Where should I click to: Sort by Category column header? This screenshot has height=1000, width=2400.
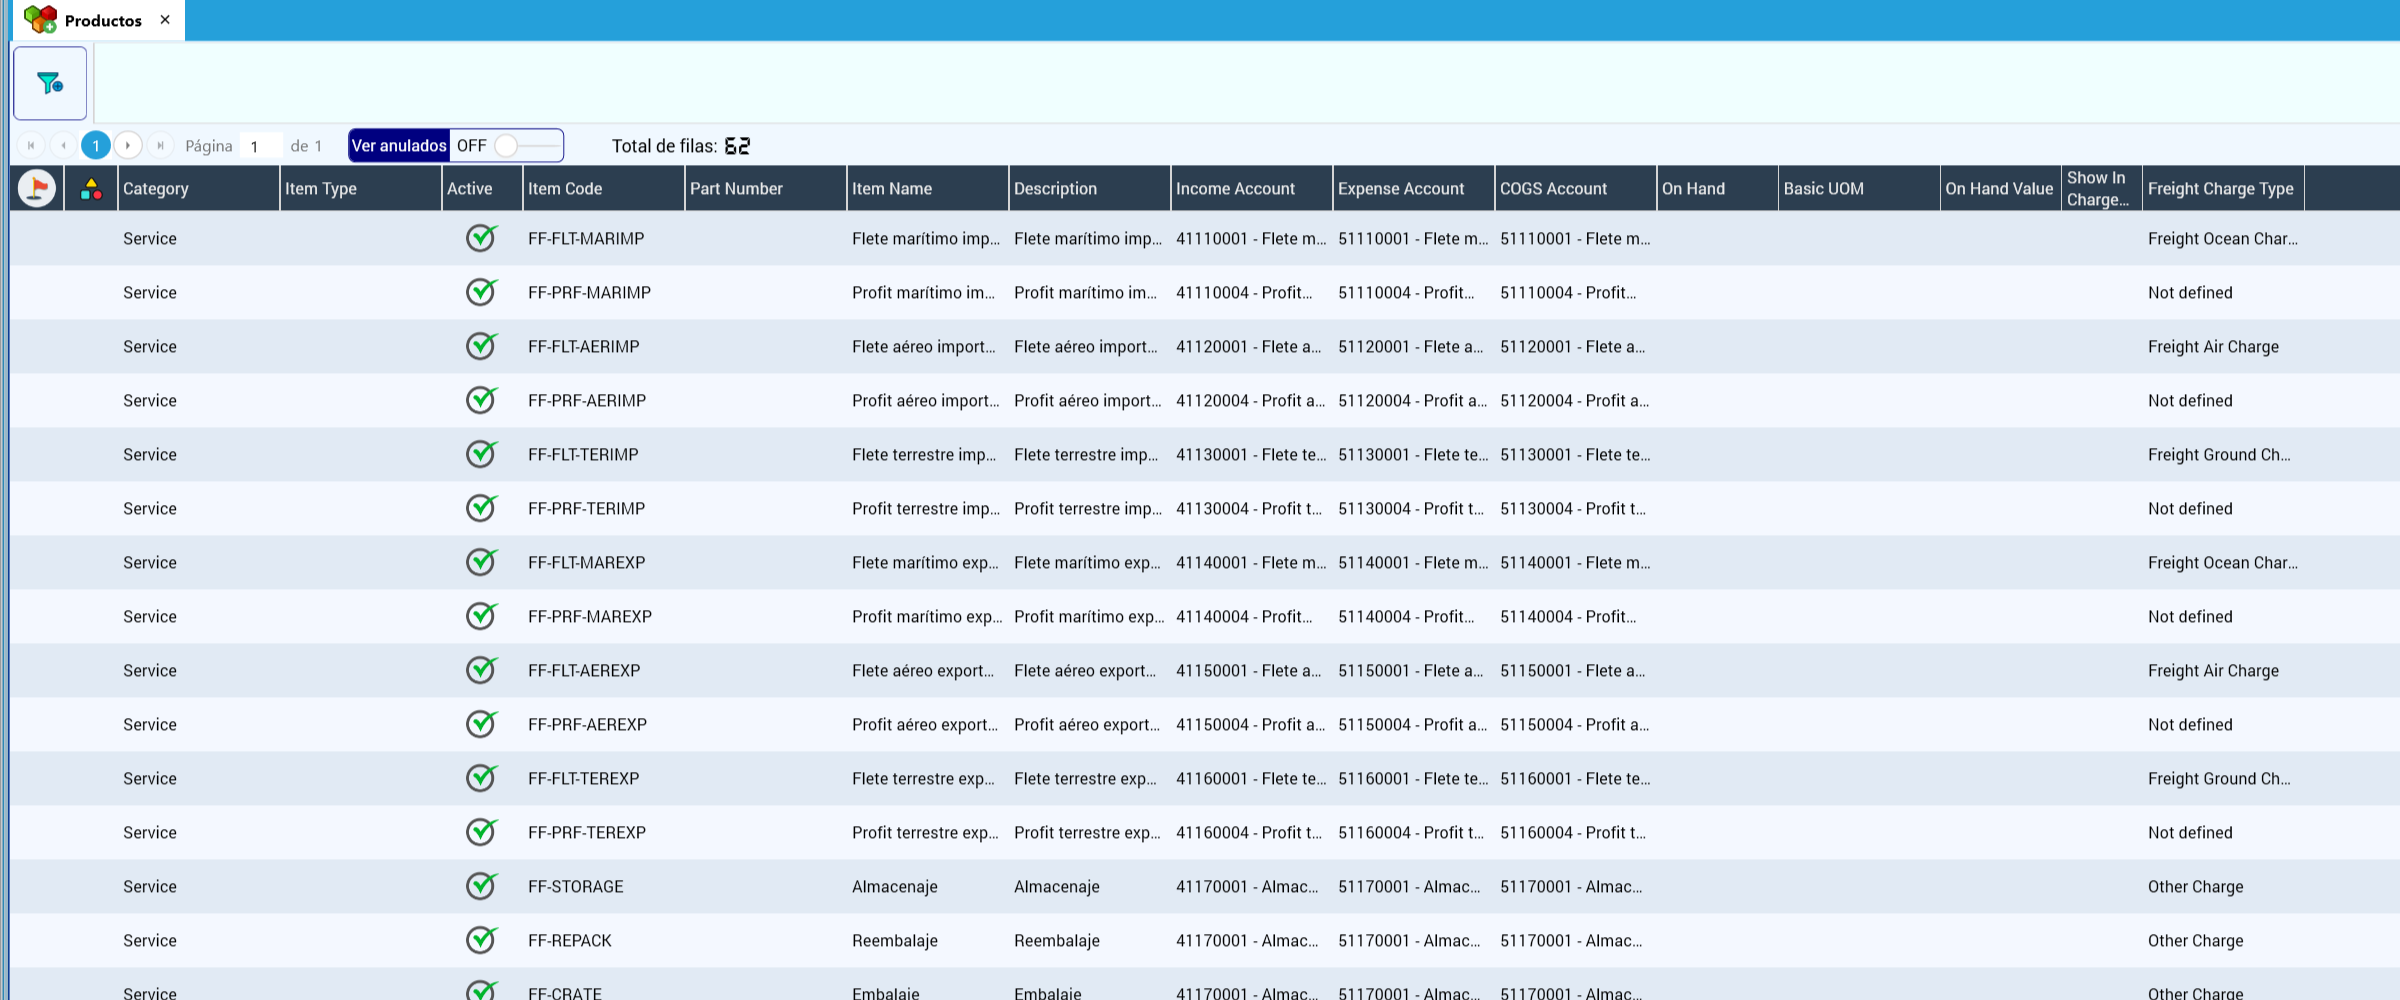coord(198,188)
